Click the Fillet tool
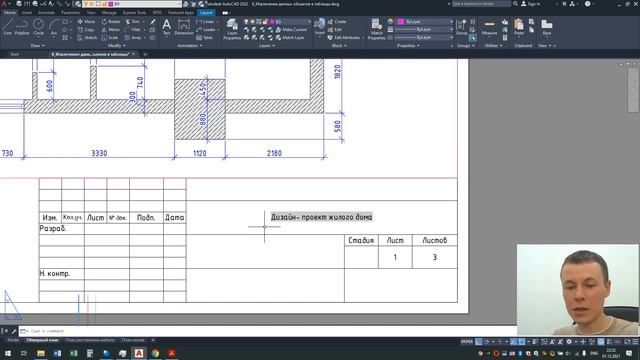The width and height of the screenshot is (640, 360). (133, 29)
